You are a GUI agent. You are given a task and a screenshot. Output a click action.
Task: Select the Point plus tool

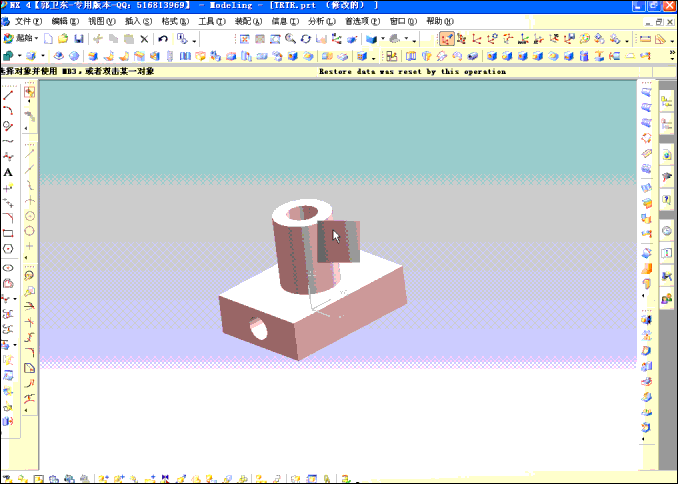click(x=8, y=188)
